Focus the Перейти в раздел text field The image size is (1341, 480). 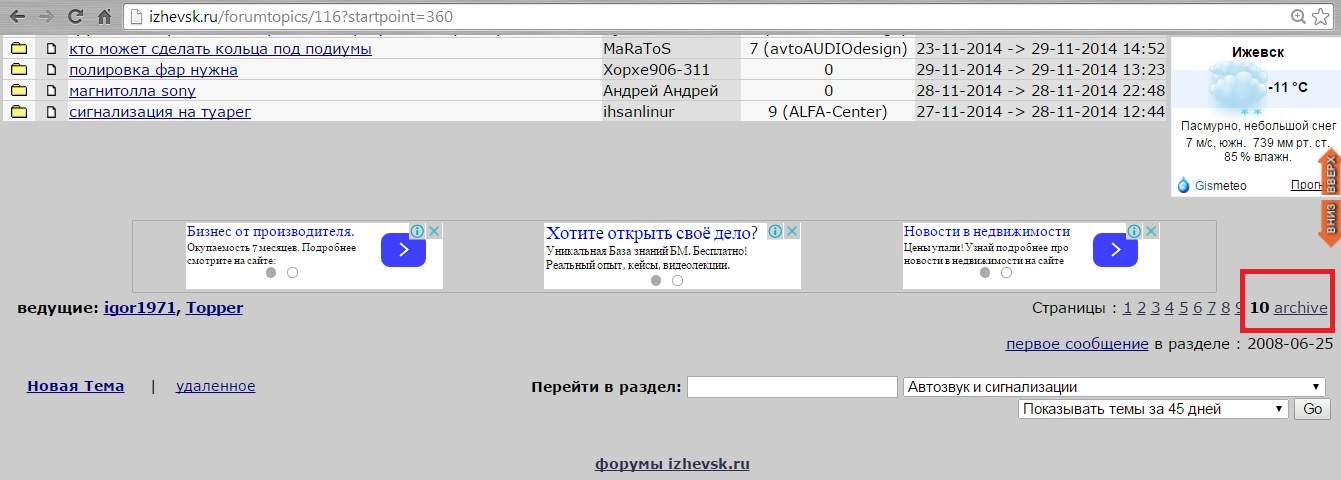point(792,387)
